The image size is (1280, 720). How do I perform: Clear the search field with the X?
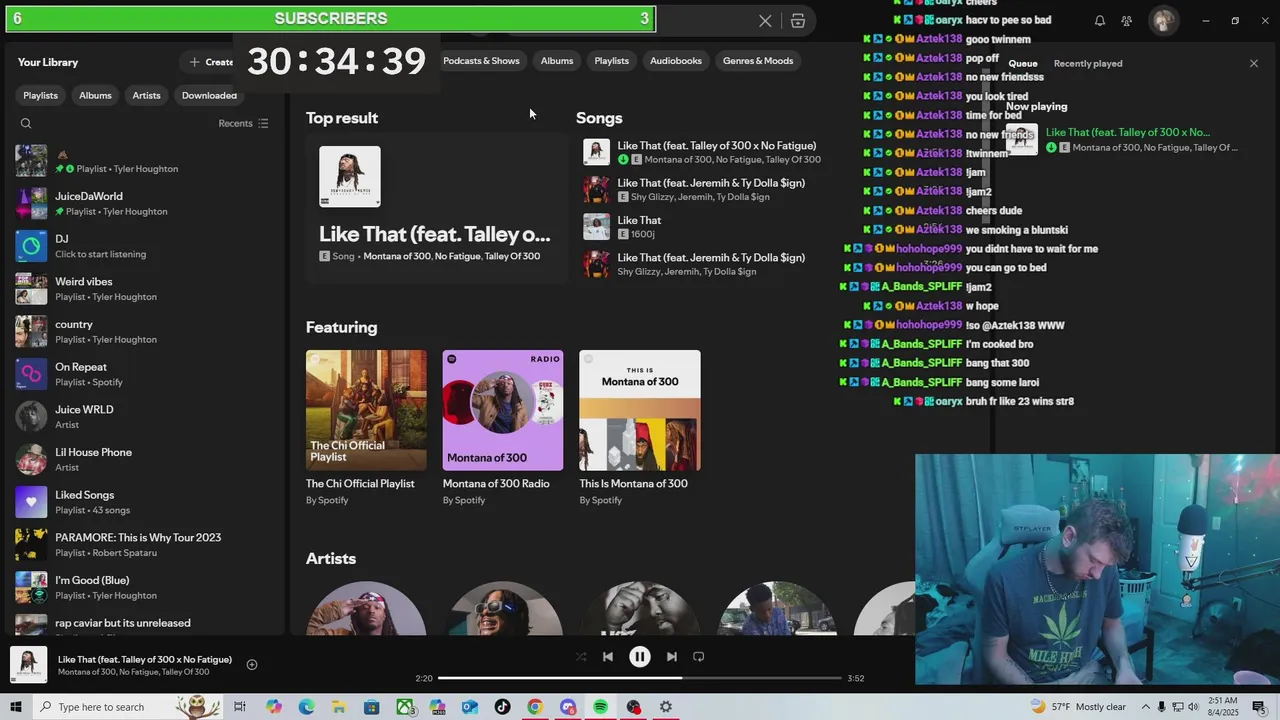(x=765, y=21)
